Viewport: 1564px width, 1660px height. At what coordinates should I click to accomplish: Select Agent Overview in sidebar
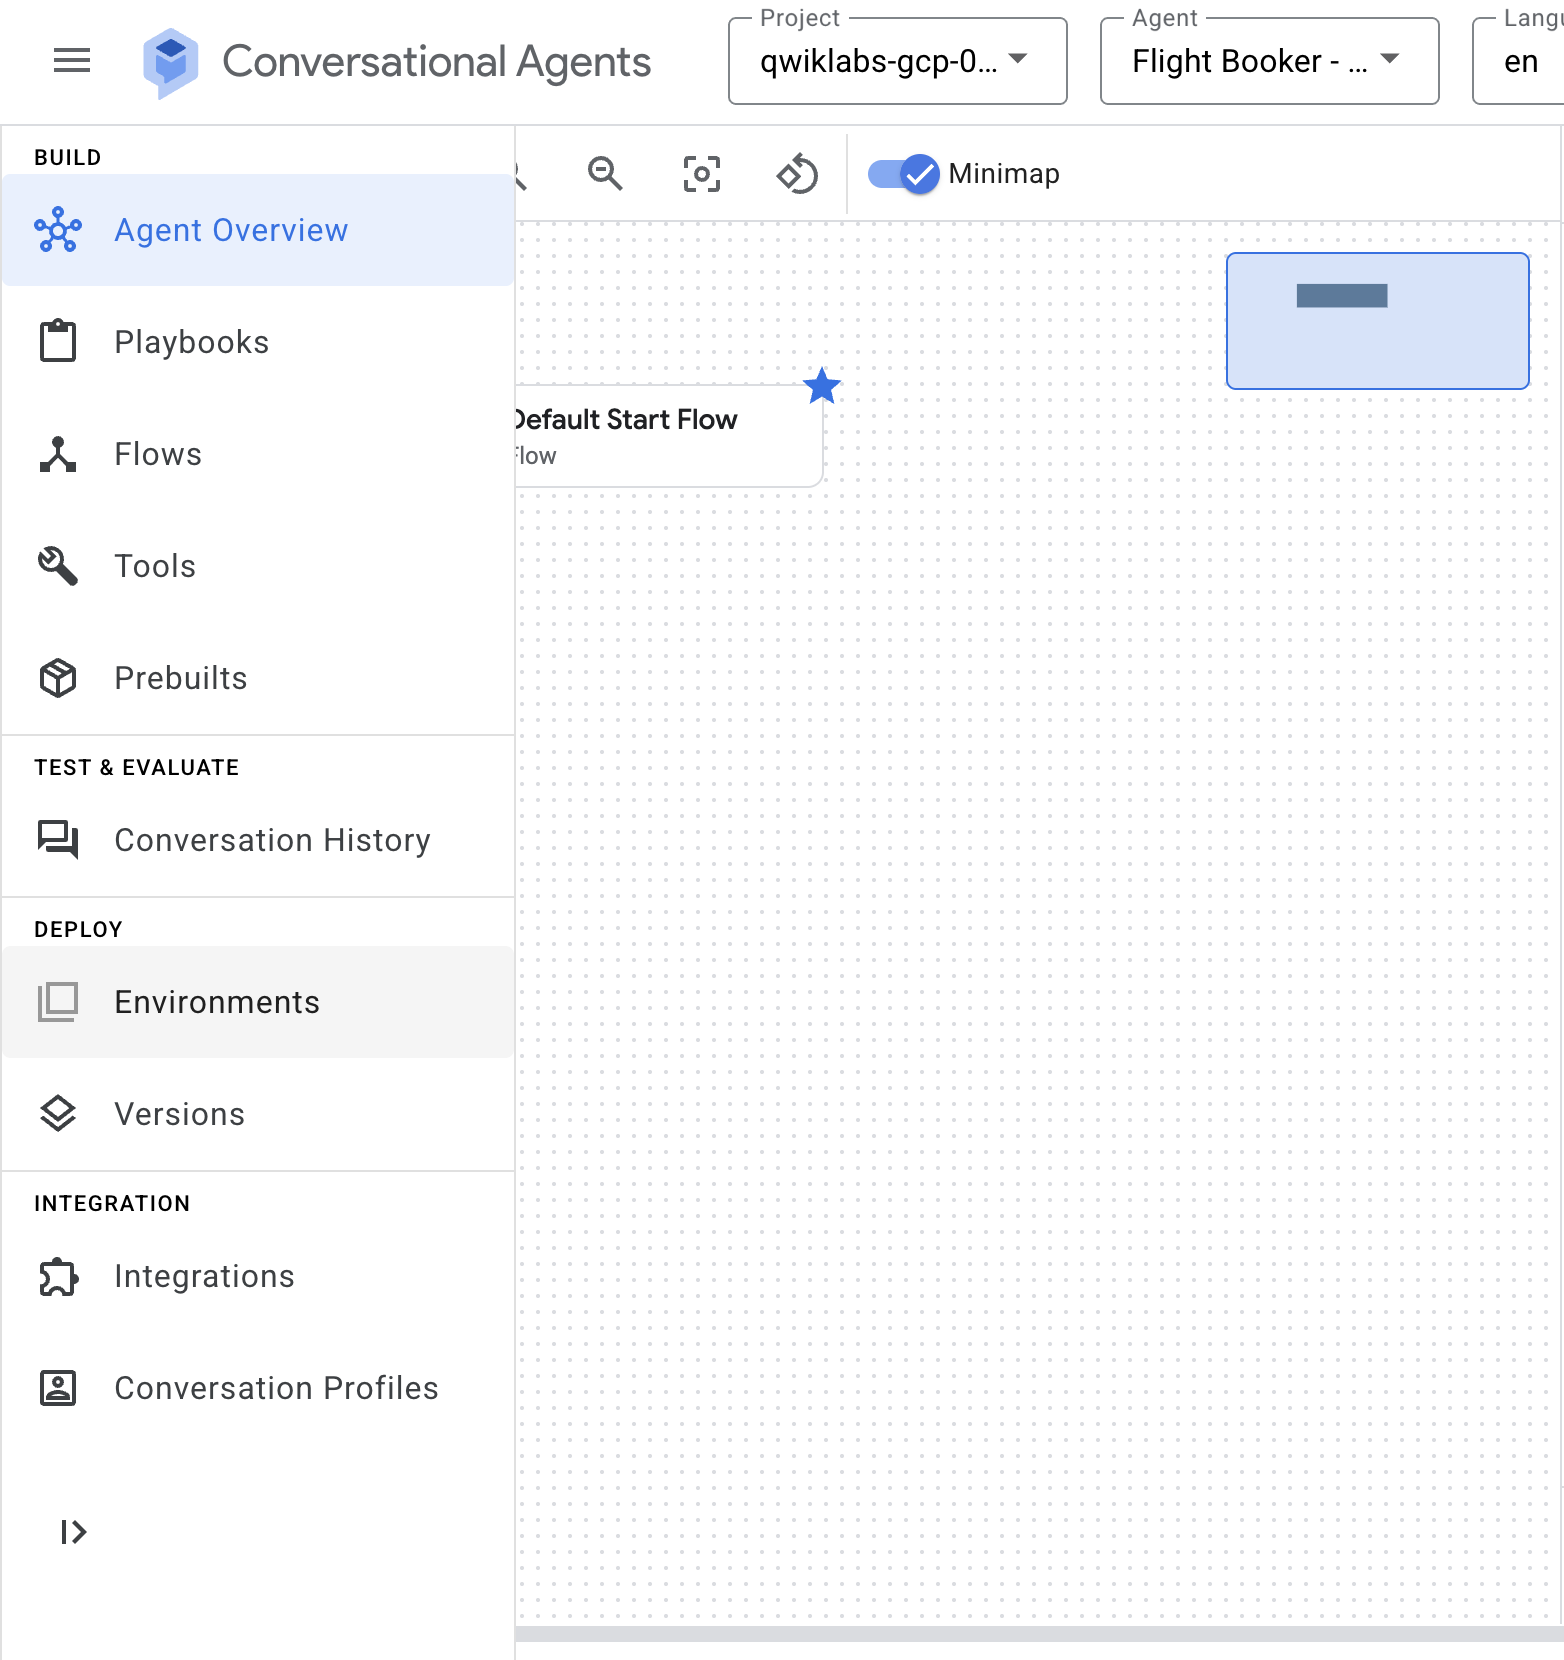(x=258, y=230)
